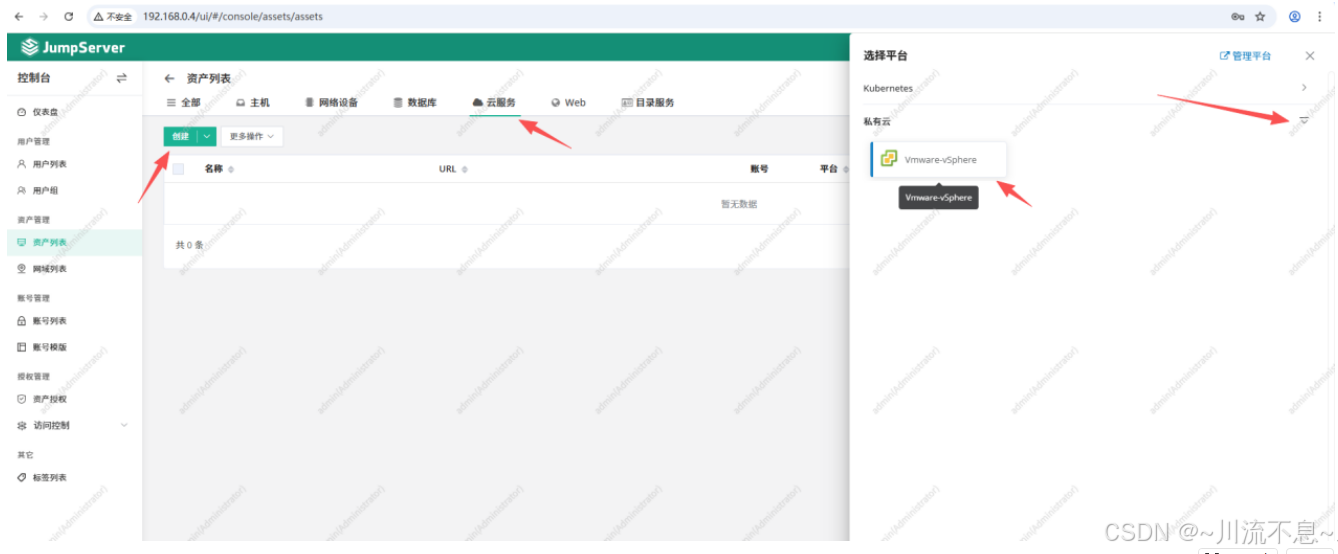Reload the page with the refresh icon
This screenshot has height=554, width=1338.
pyautogui.click(x=69, y=17)
